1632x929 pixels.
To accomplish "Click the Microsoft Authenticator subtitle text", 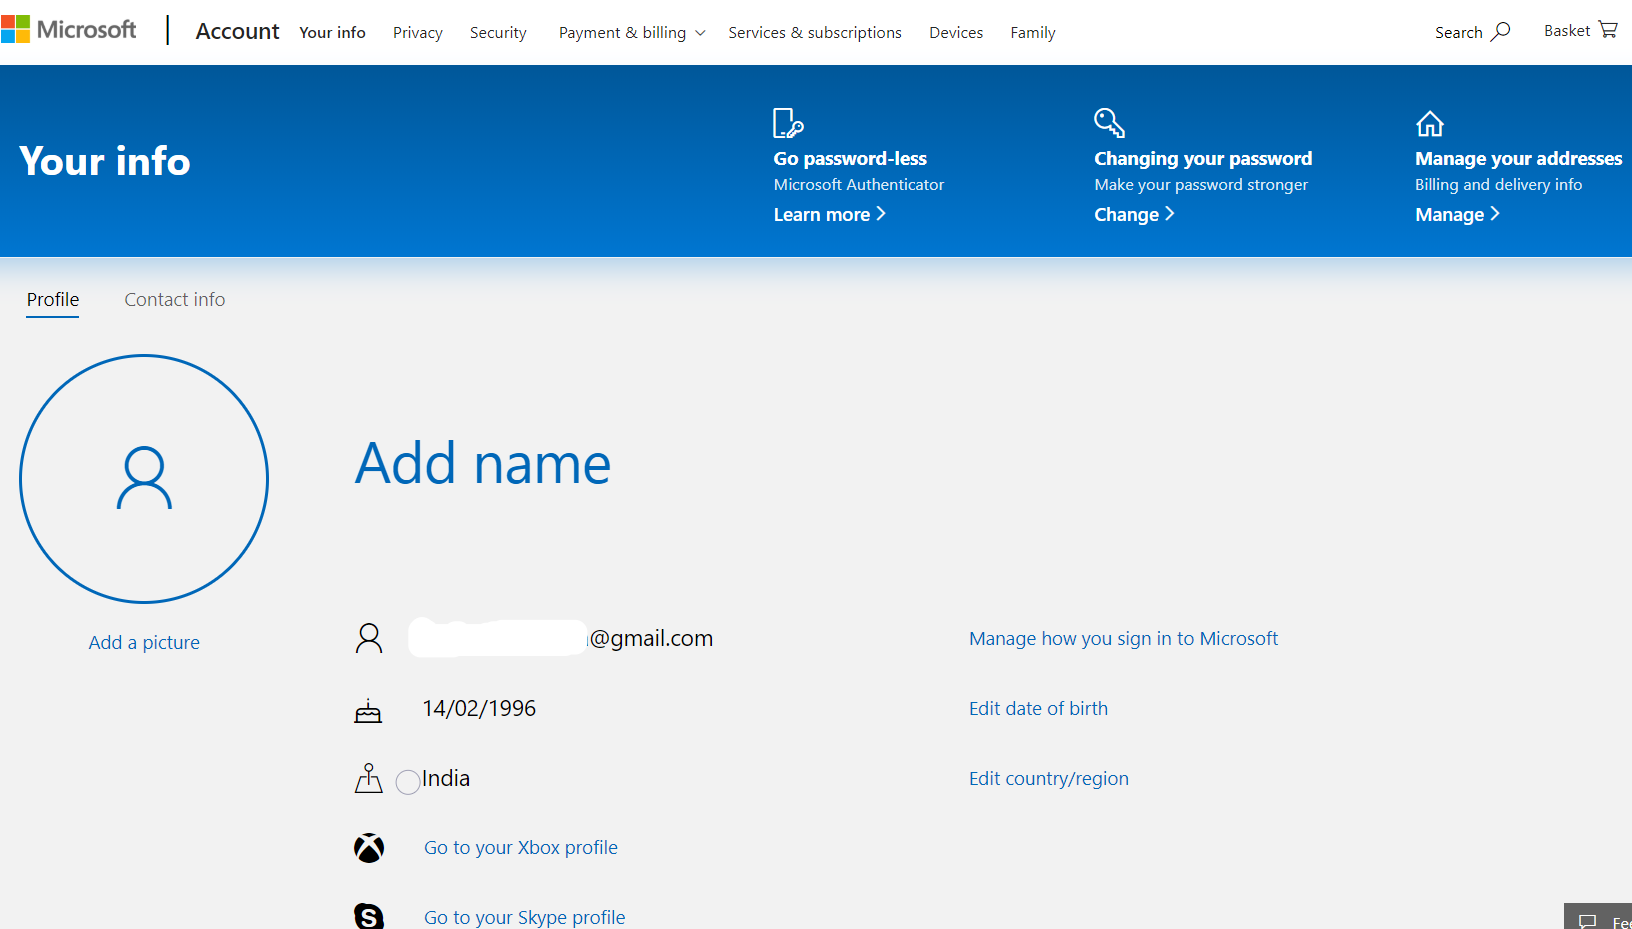I will 859,184.
